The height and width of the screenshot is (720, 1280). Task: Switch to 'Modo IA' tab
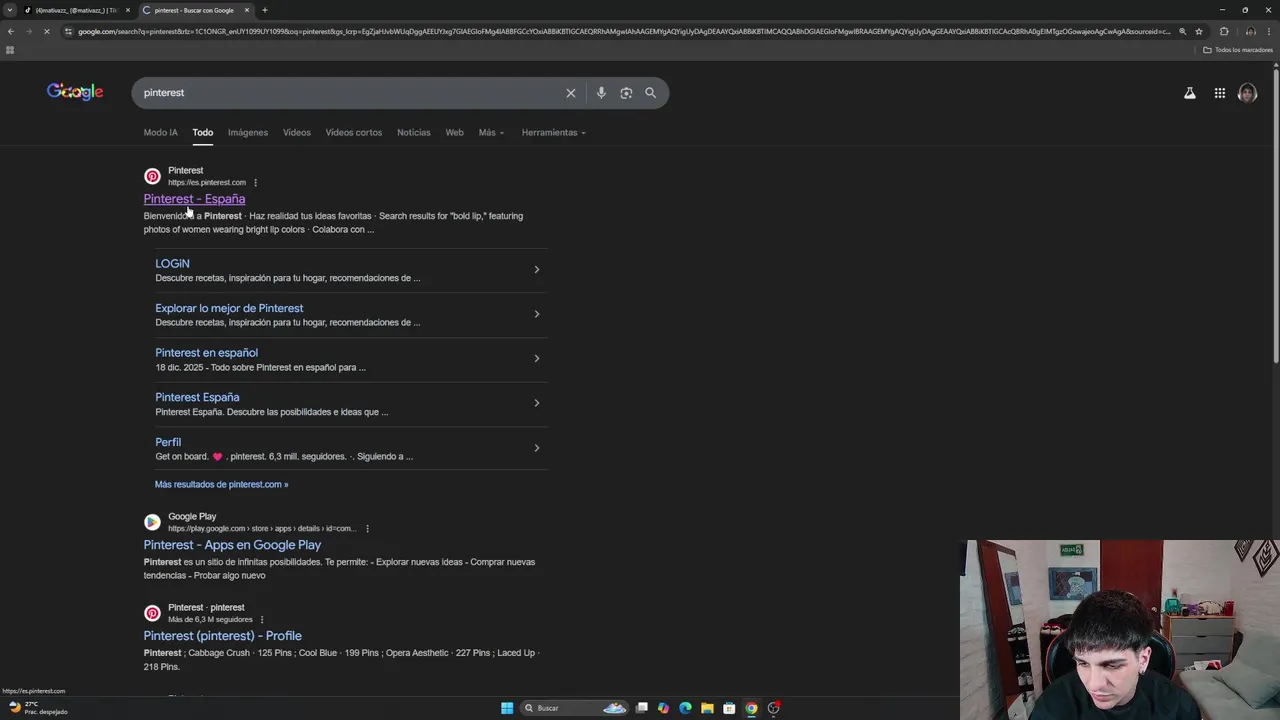160,132
